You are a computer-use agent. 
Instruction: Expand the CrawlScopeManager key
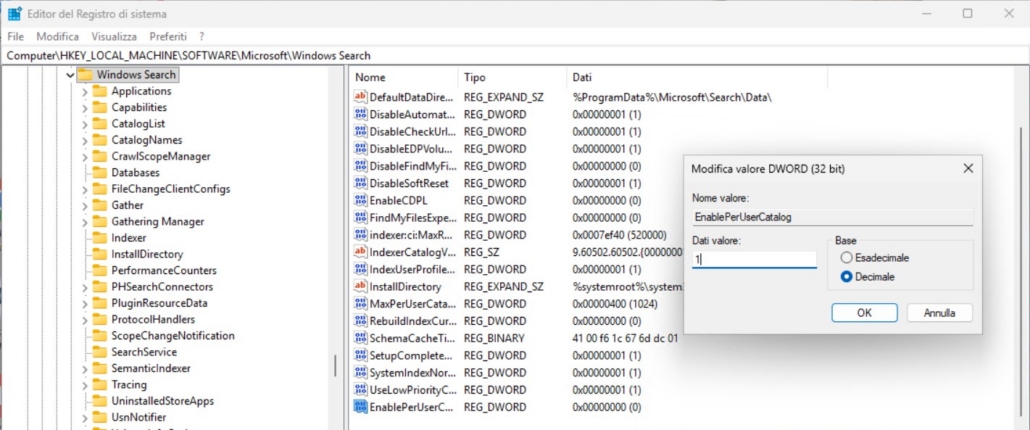(x=85, y=156)
